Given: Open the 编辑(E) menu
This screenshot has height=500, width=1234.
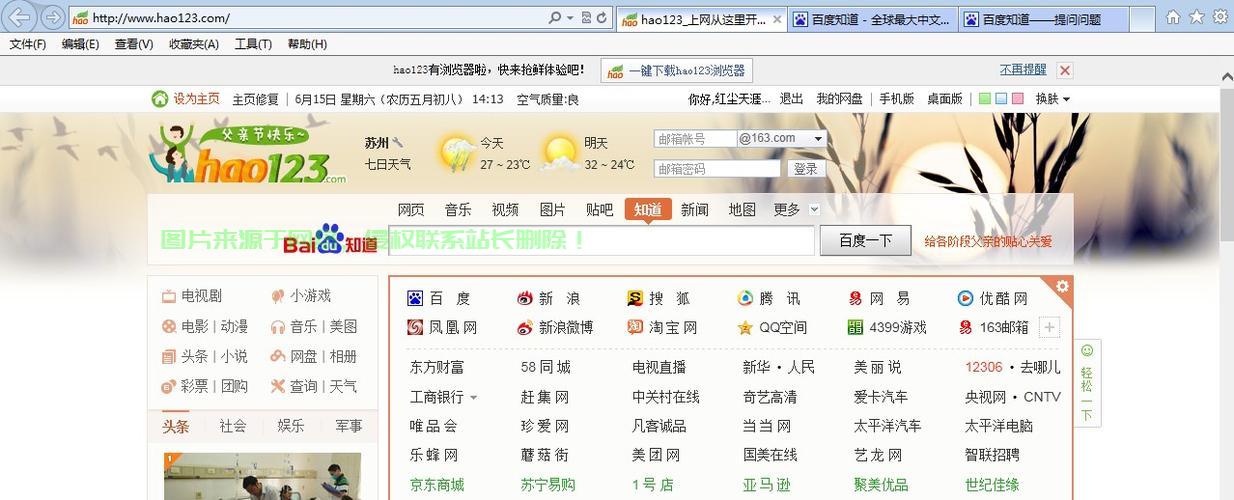Looking at the screenshot, I should [x=80, y=44].
